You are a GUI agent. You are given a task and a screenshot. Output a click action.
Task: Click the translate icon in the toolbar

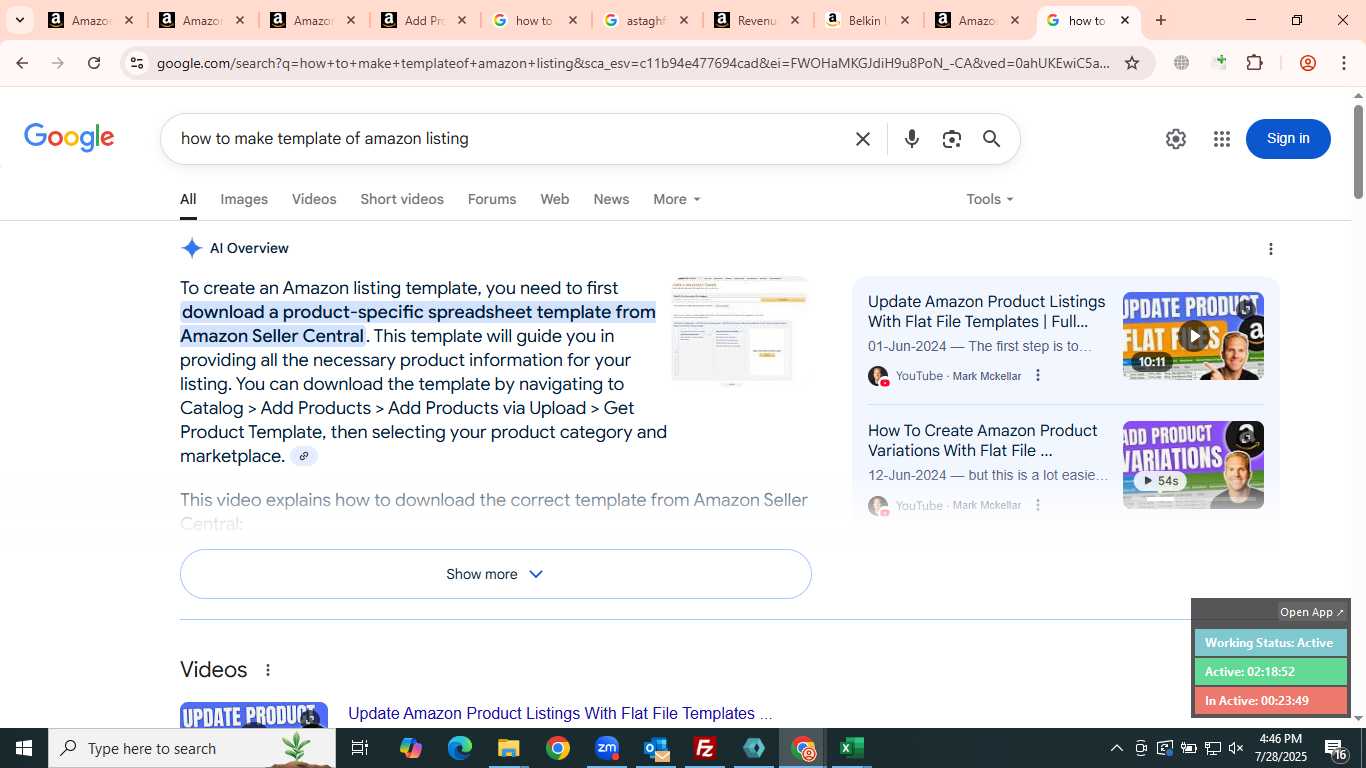[x=1182, y=63]
